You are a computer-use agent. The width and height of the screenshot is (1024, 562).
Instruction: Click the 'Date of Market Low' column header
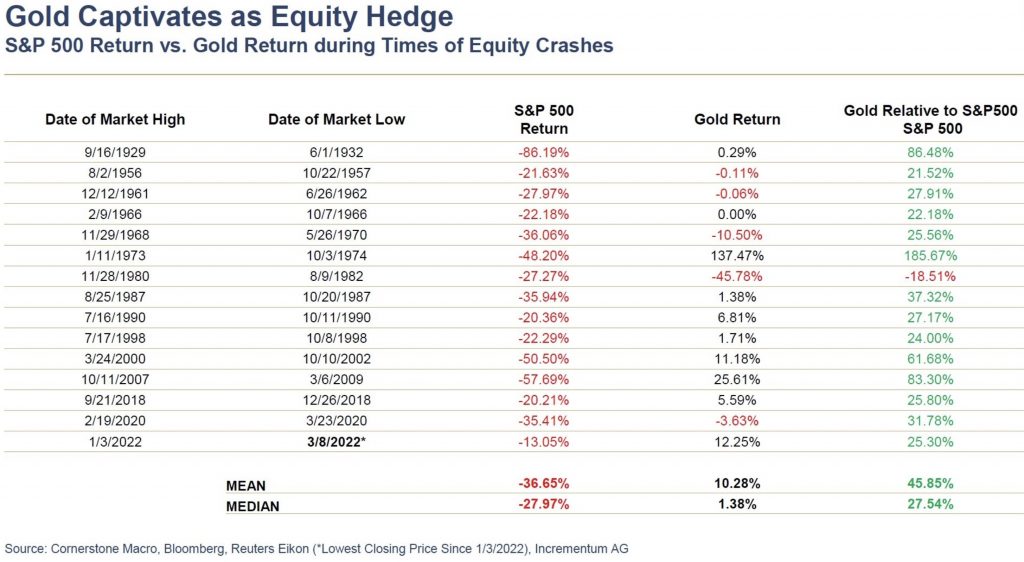(x=336, y=119)
